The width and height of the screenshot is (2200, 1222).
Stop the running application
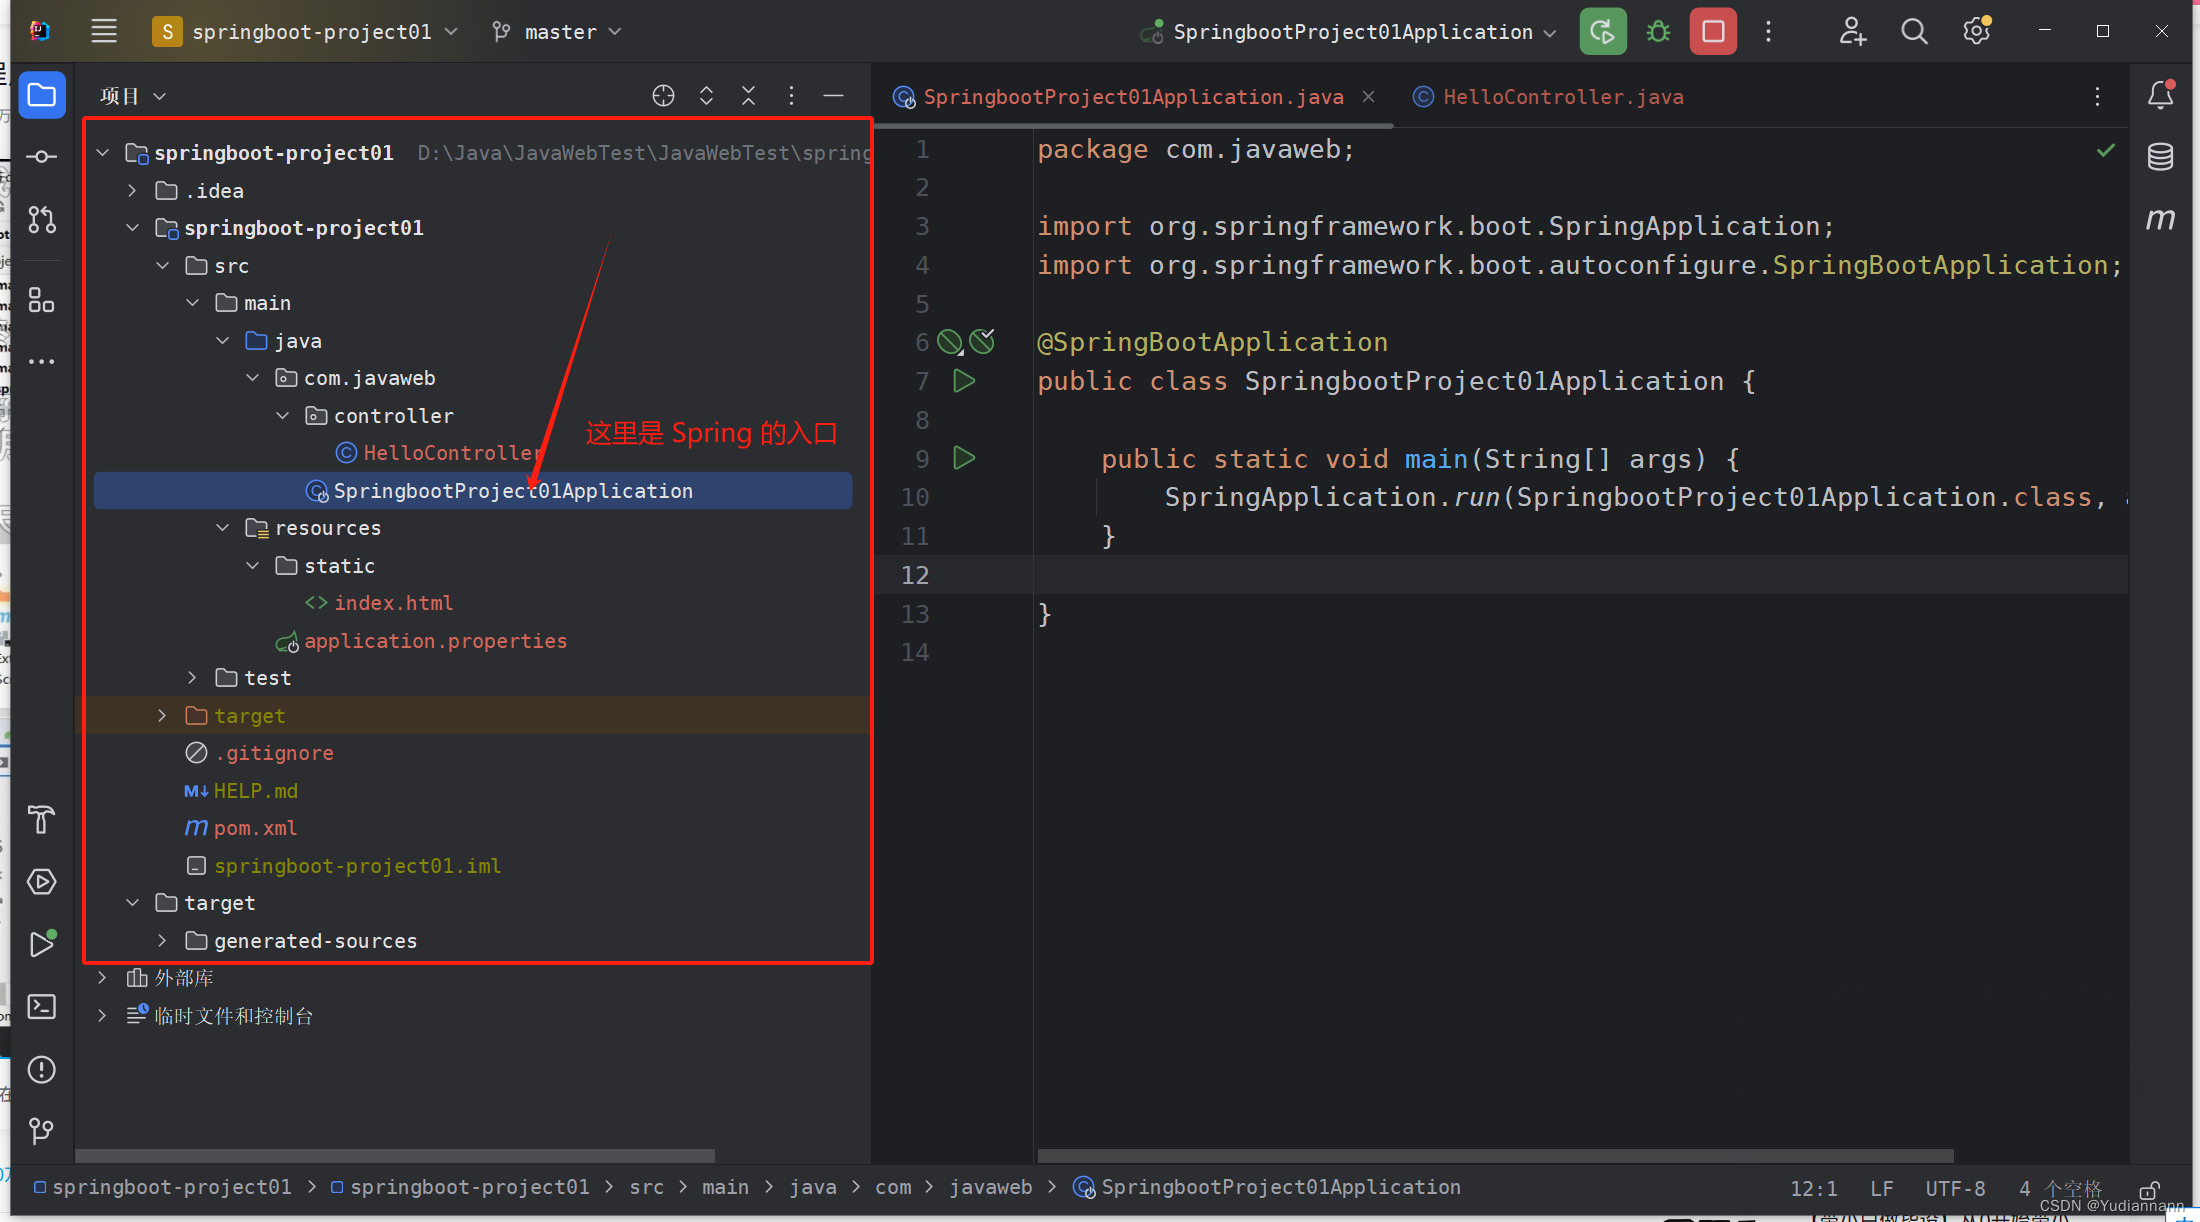tap(1712, 31)
